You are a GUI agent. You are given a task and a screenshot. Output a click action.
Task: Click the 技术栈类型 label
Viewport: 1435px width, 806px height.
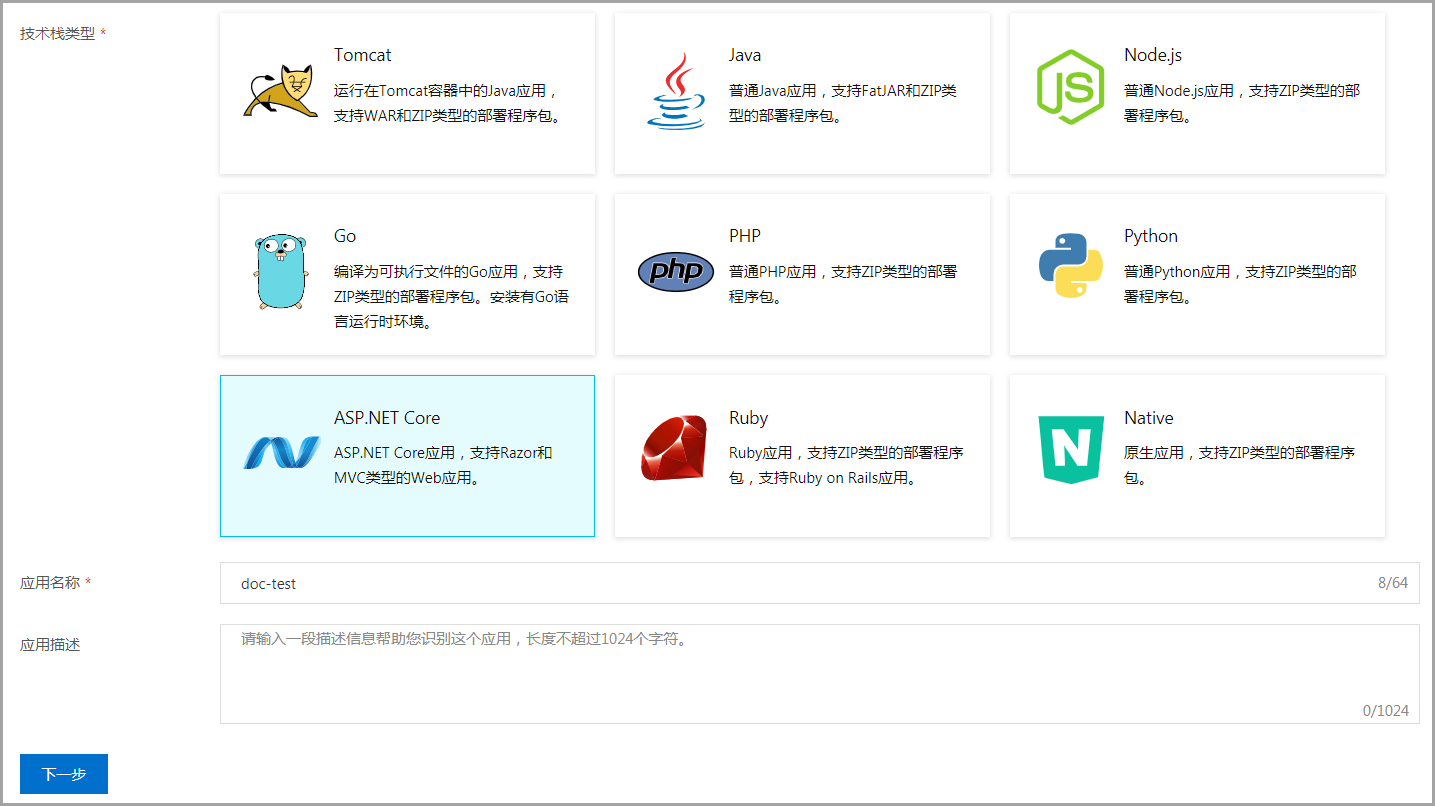click(58, 33)
